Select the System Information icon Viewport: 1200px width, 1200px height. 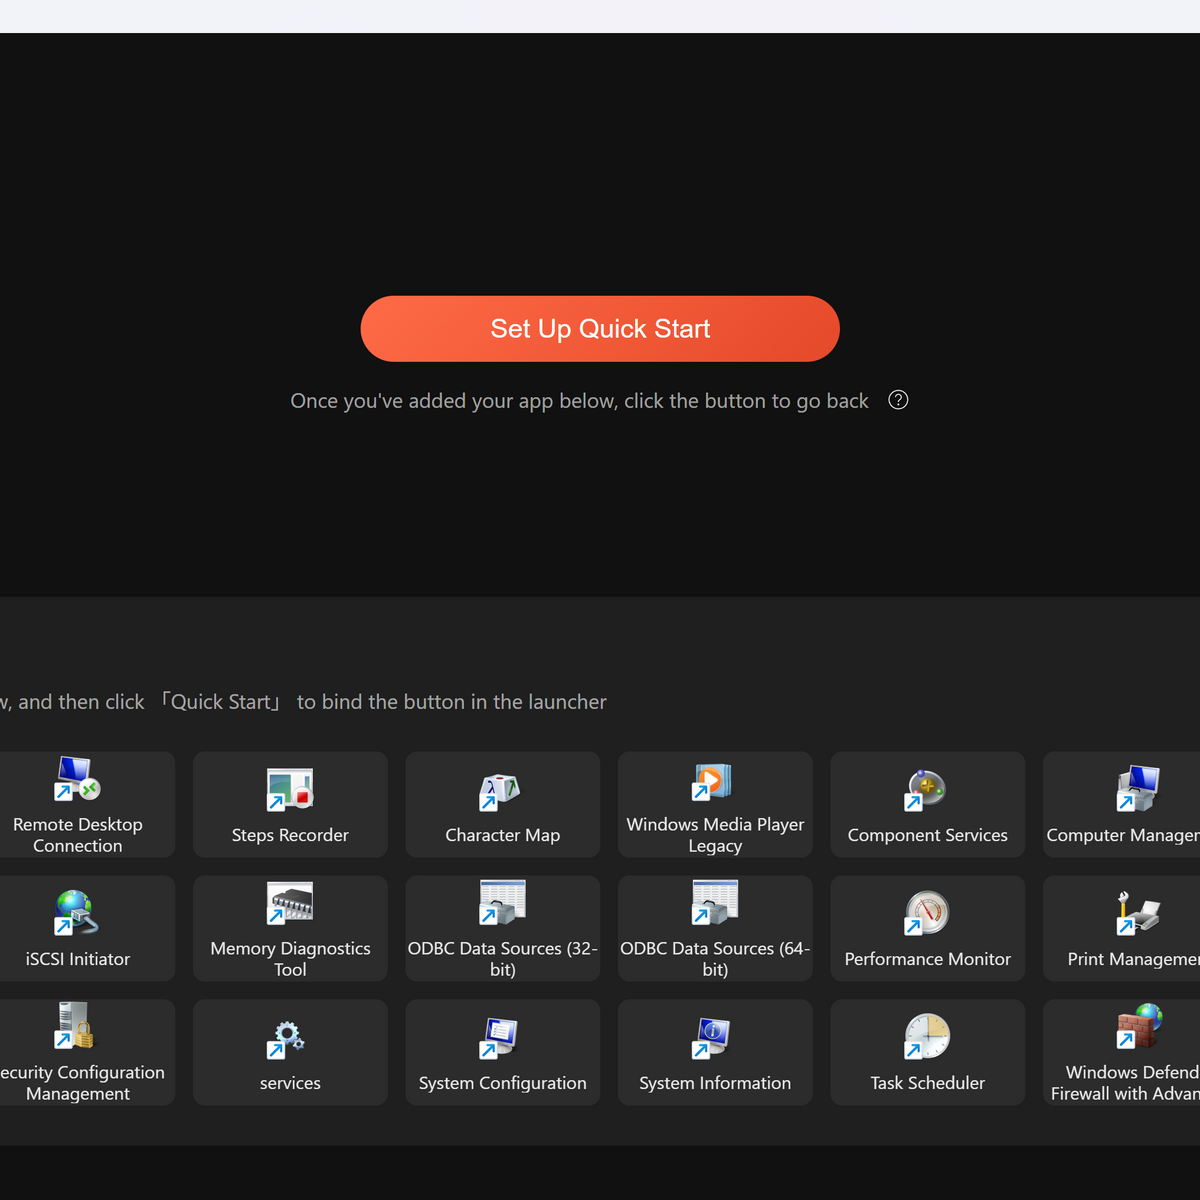click(x=711, y=1038)
